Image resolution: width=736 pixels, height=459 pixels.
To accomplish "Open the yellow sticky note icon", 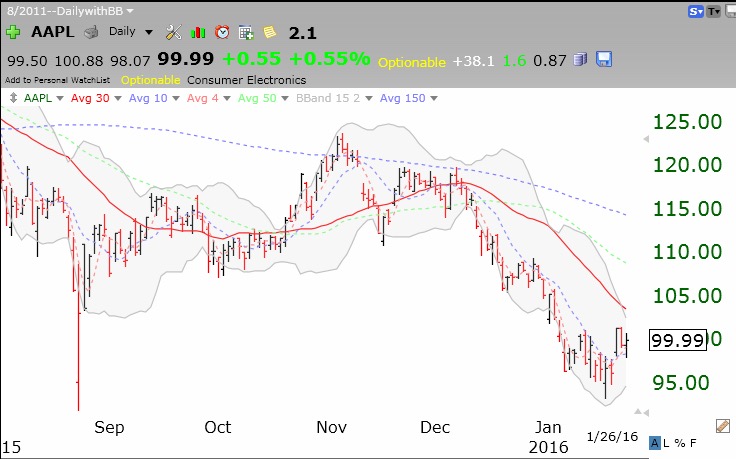I will pyautogui.click(x=269, y=32).
